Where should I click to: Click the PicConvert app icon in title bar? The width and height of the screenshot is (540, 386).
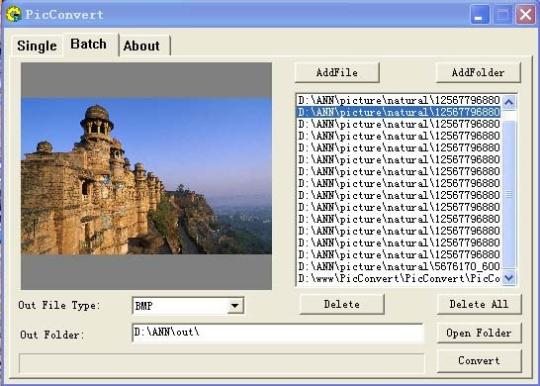(13, 14)
